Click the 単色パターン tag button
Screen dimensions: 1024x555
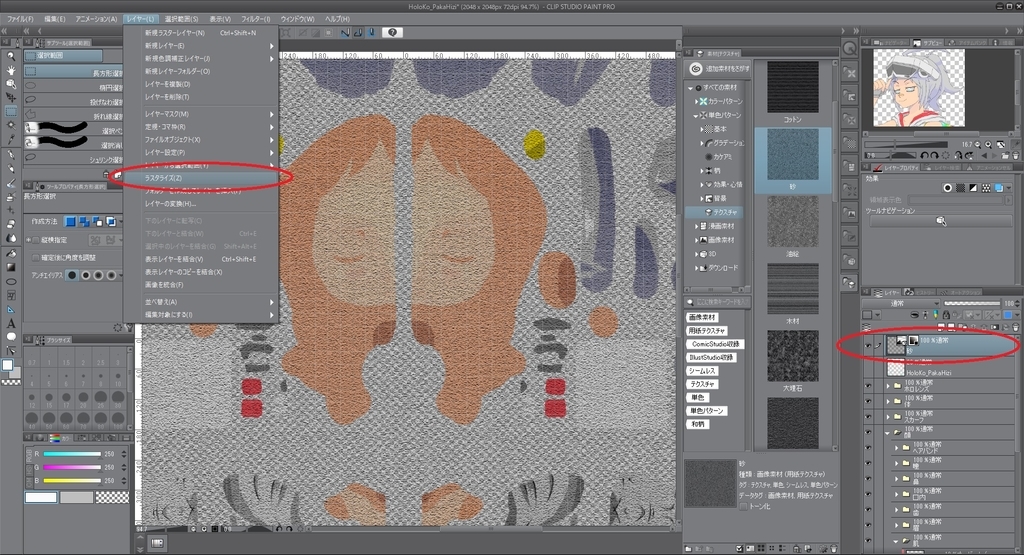pos(707,411)
